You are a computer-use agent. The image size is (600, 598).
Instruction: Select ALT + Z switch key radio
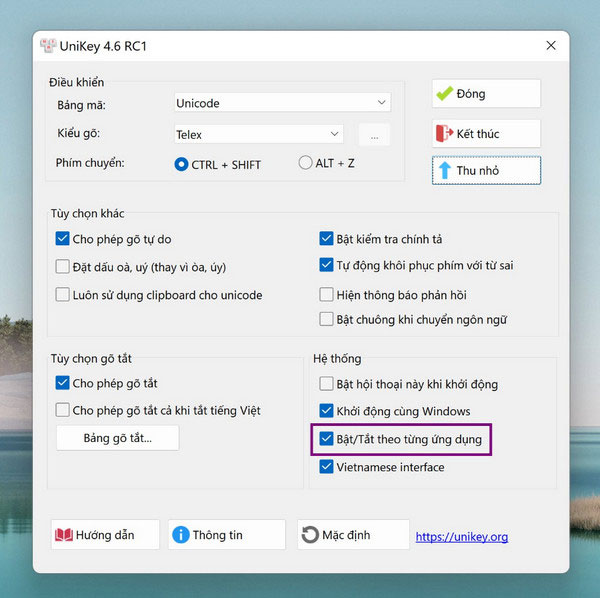305,163
